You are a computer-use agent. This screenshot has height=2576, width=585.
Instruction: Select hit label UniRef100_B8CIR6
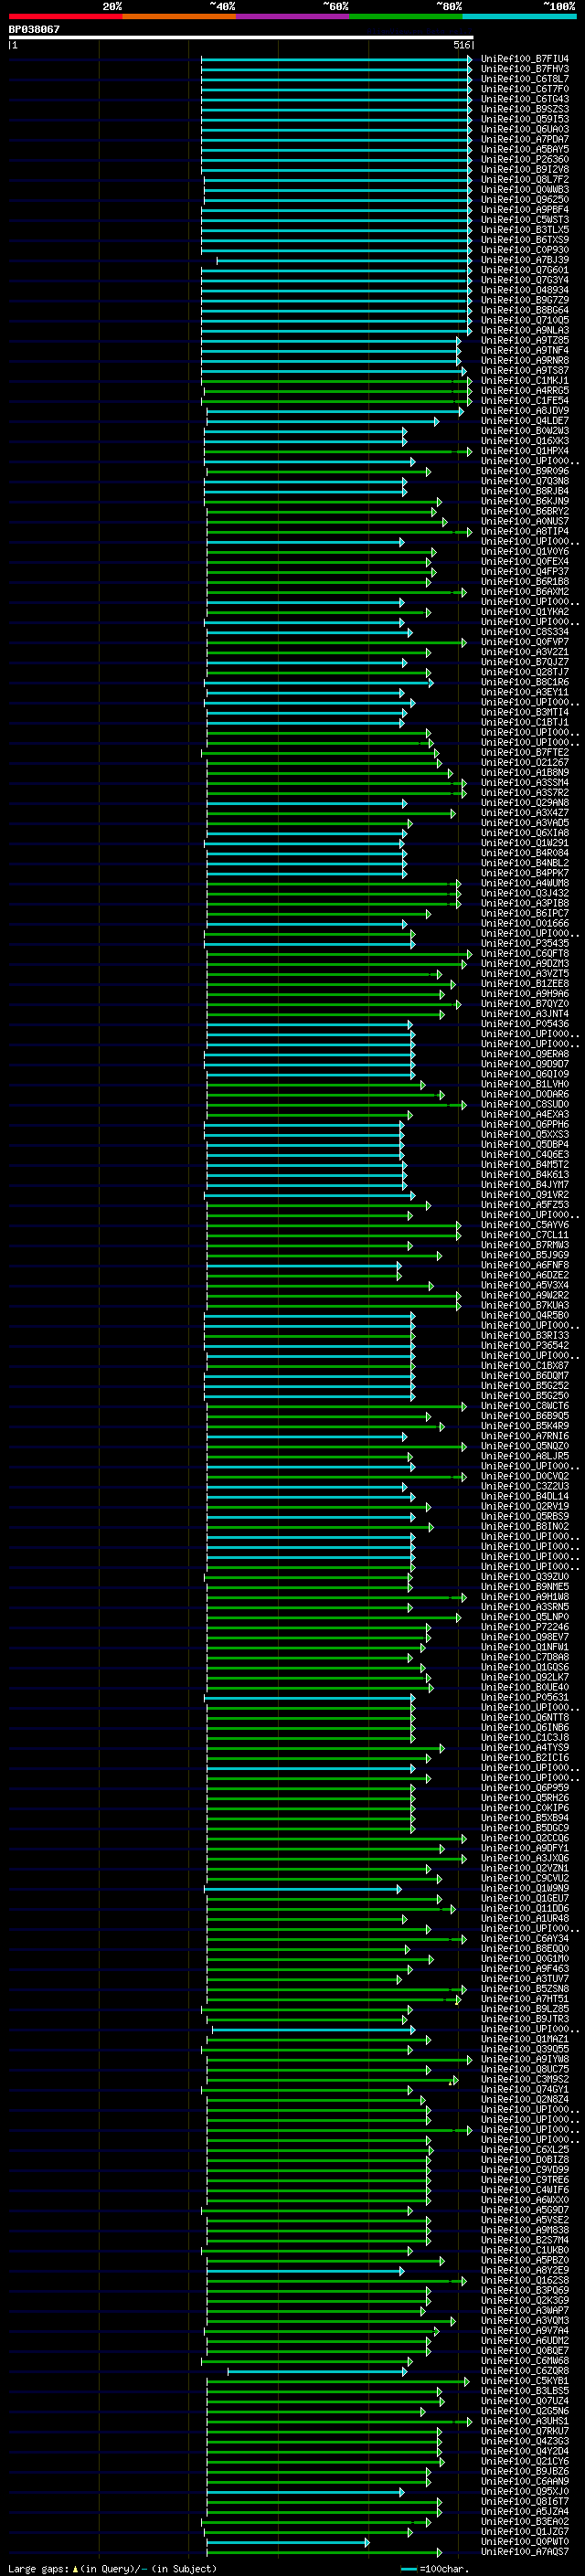525,682
